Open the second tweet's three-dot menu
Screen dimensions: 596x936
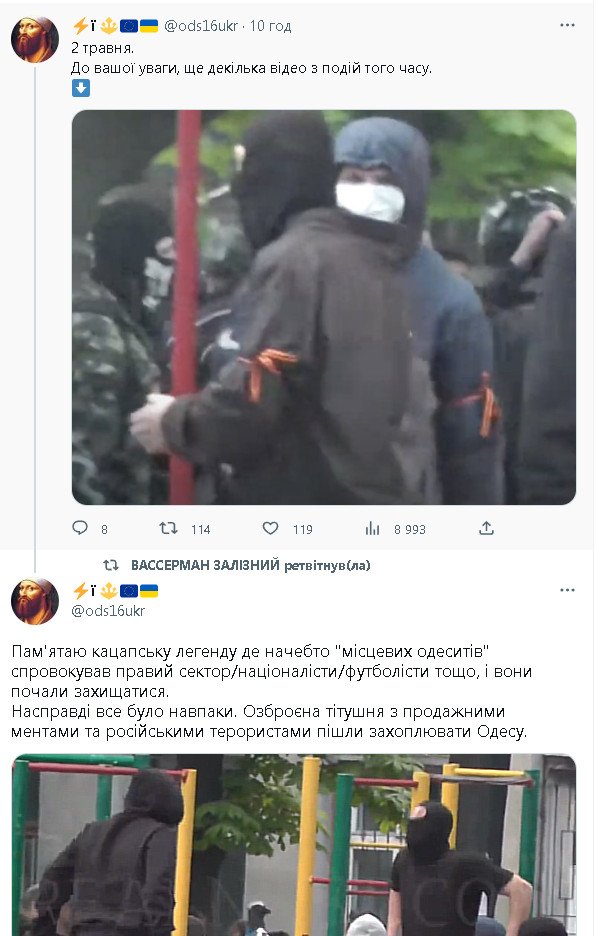point(567,590)
